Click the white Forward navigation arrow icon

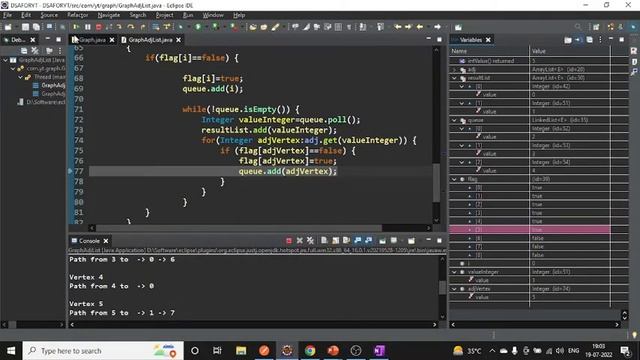(437, 27)
